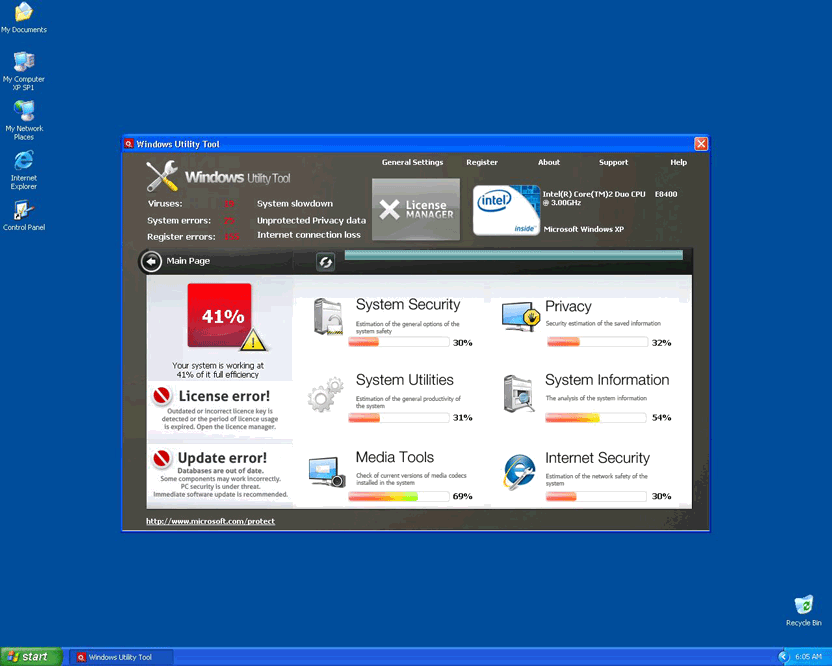Click the Intel inside processor badge
832x666 pixels.
(x=506, y=209)
